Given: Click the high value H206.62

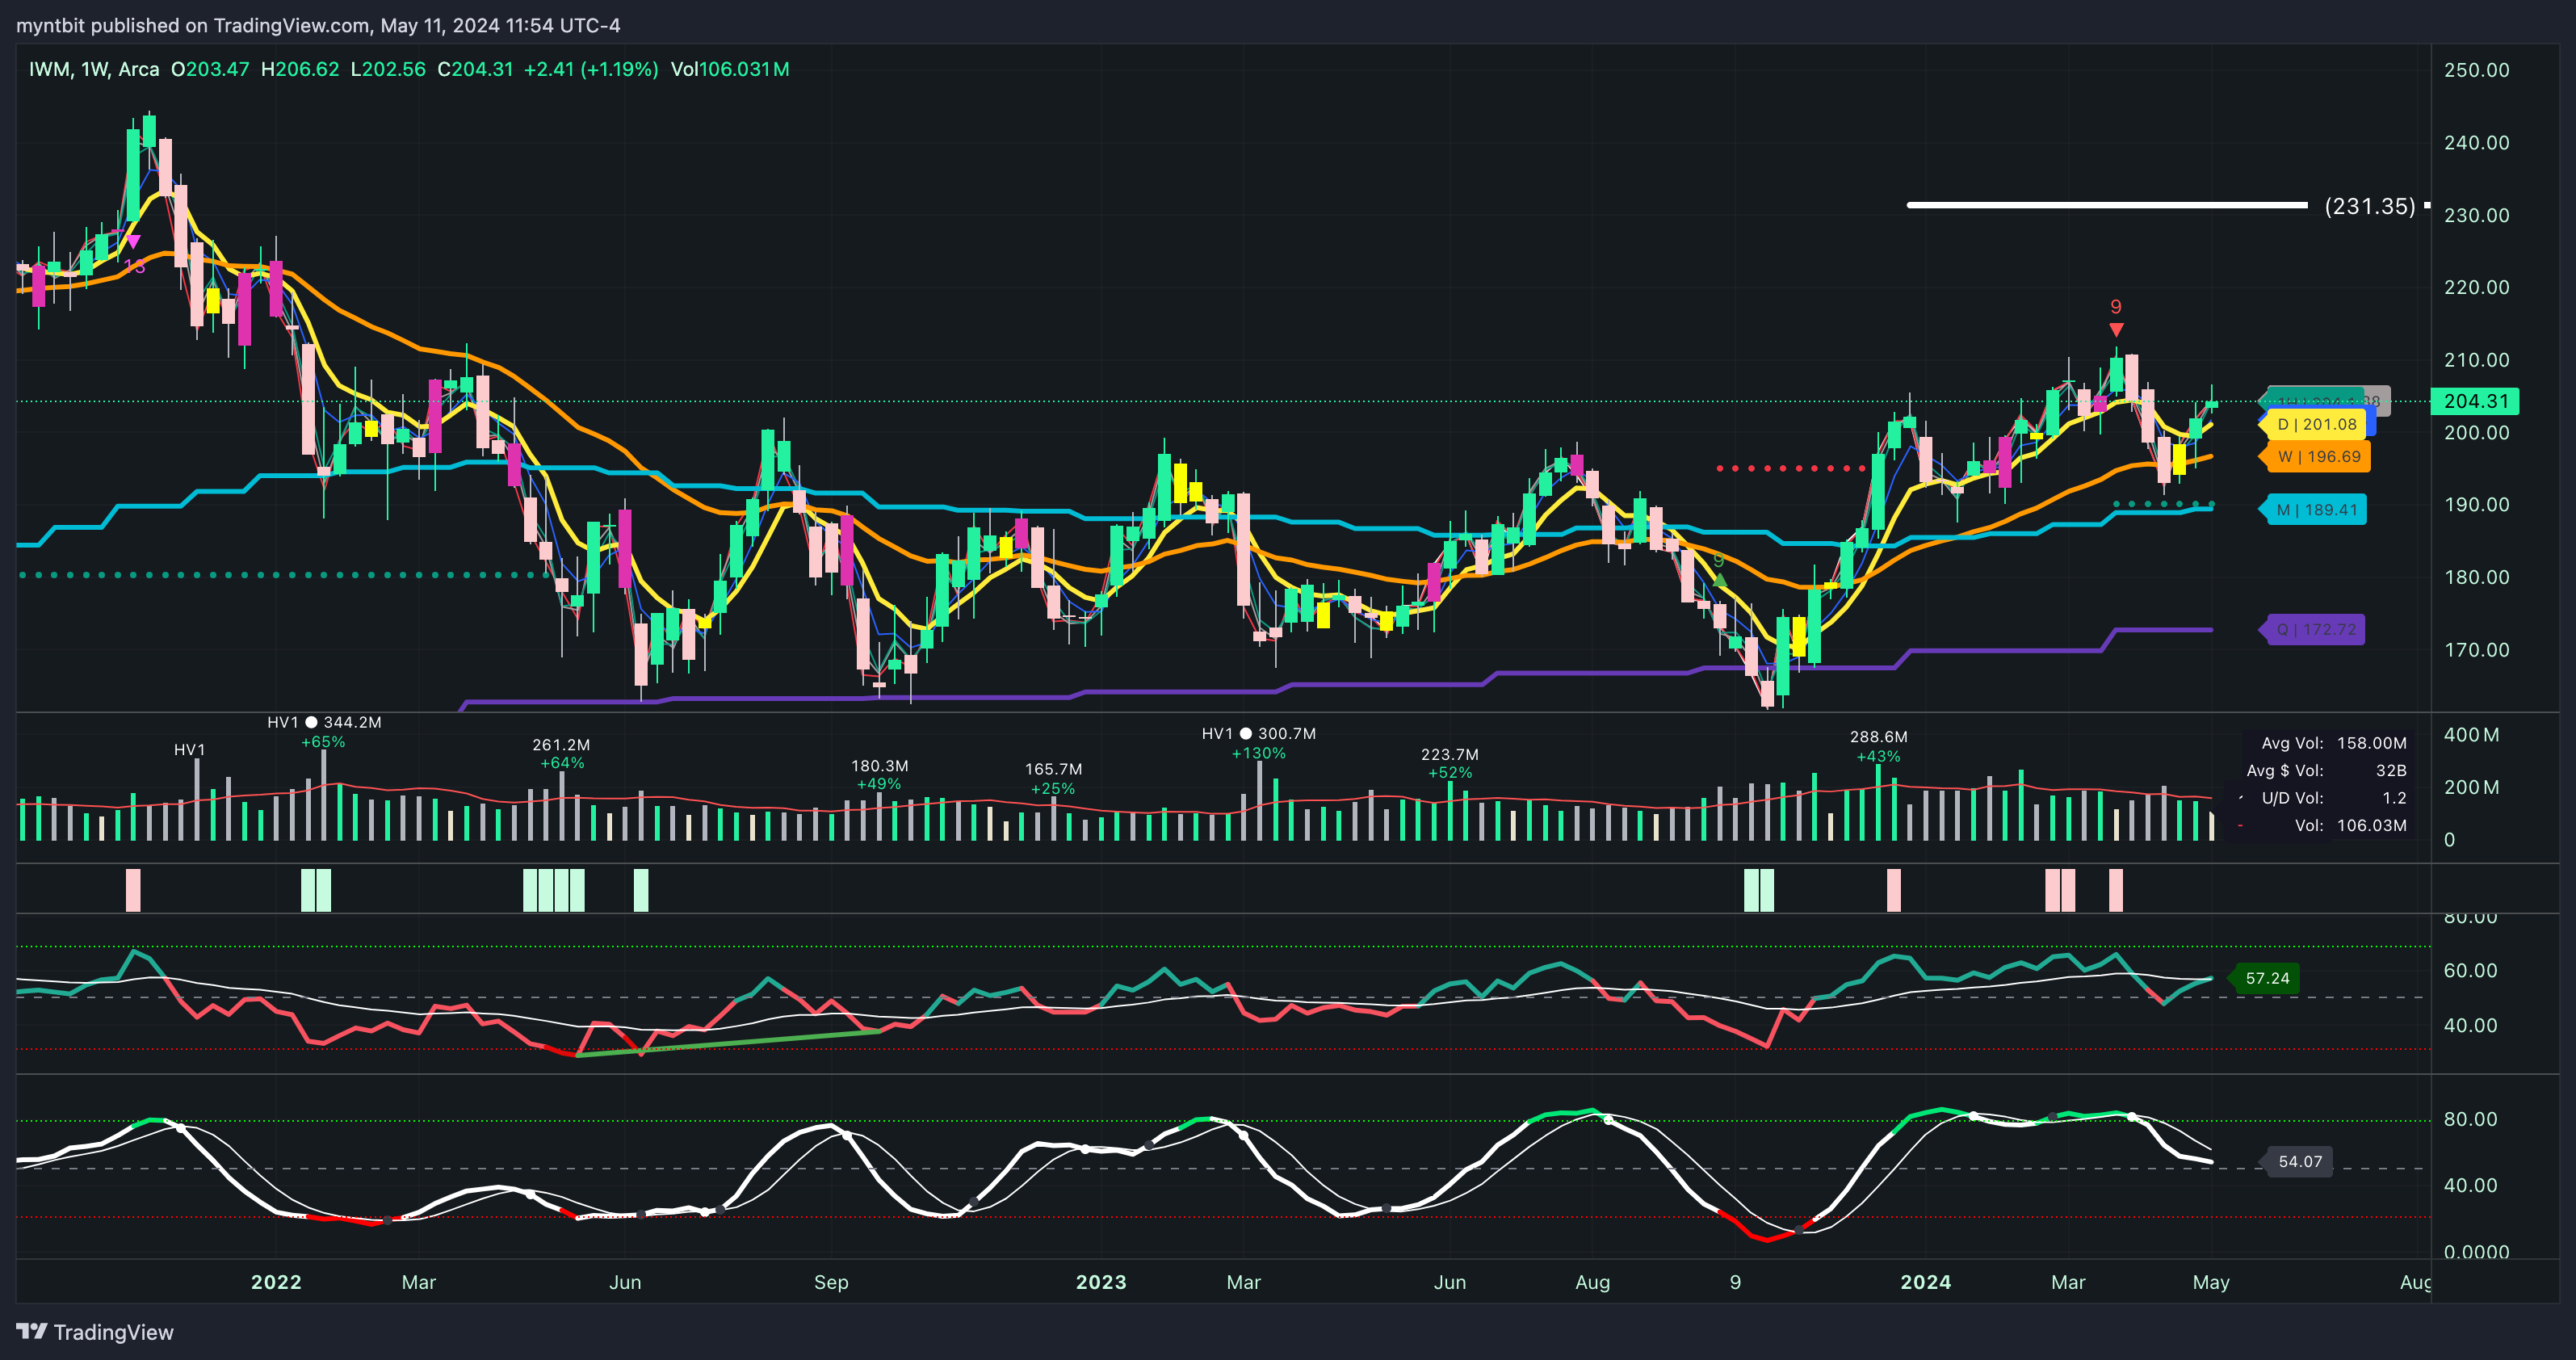Looking at the screenshot, I should 300,69.
